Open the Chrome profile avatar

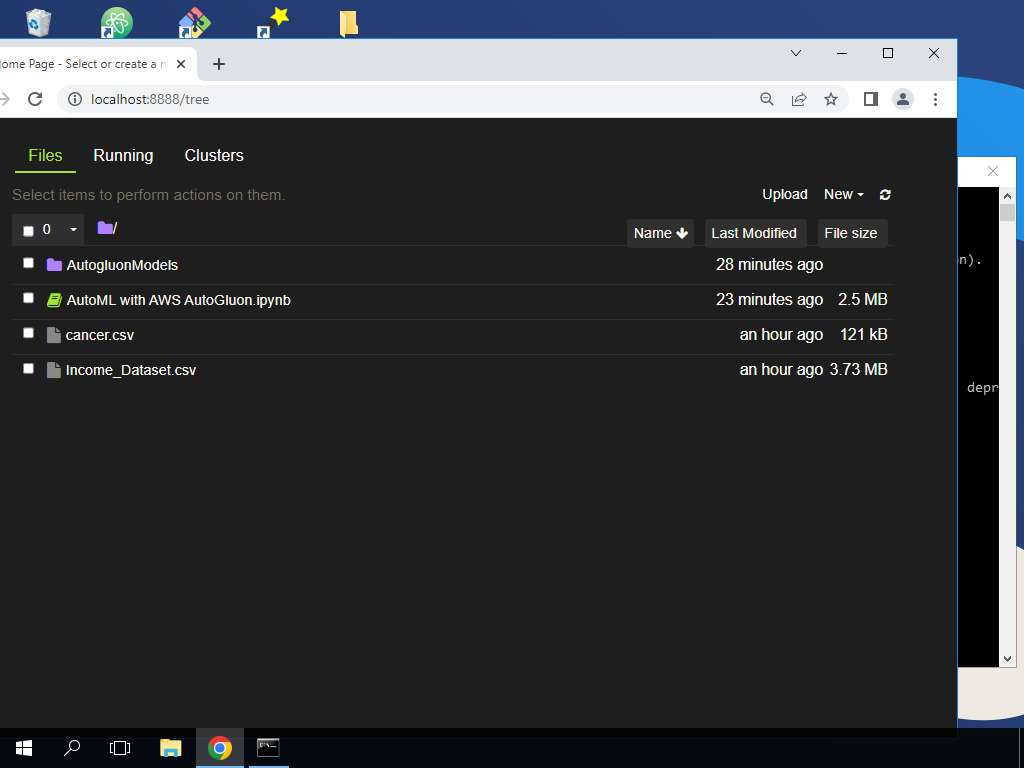[903, 99]
